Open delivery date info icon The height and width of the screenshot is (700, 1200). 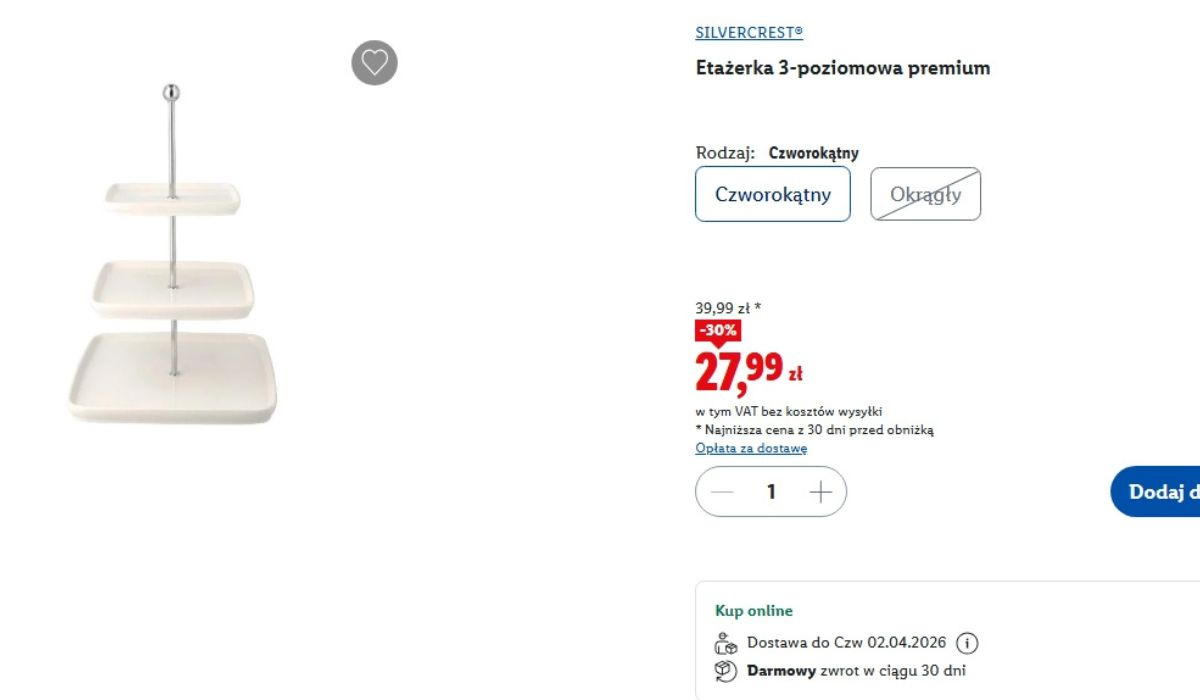(967, 643)
